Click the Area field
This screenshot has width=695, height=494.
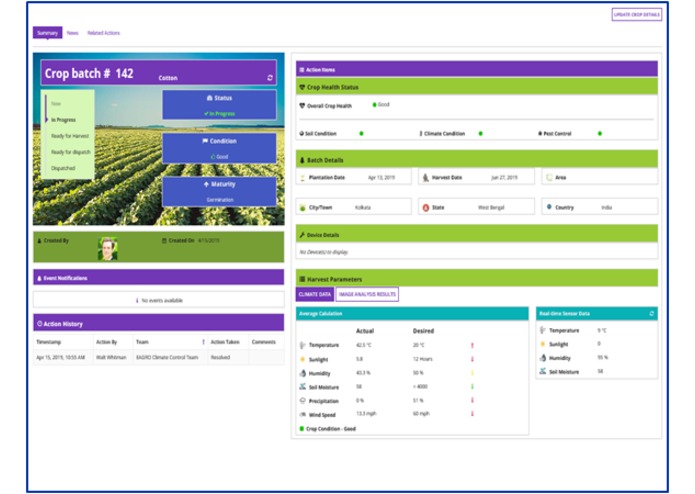coord(600,177)
